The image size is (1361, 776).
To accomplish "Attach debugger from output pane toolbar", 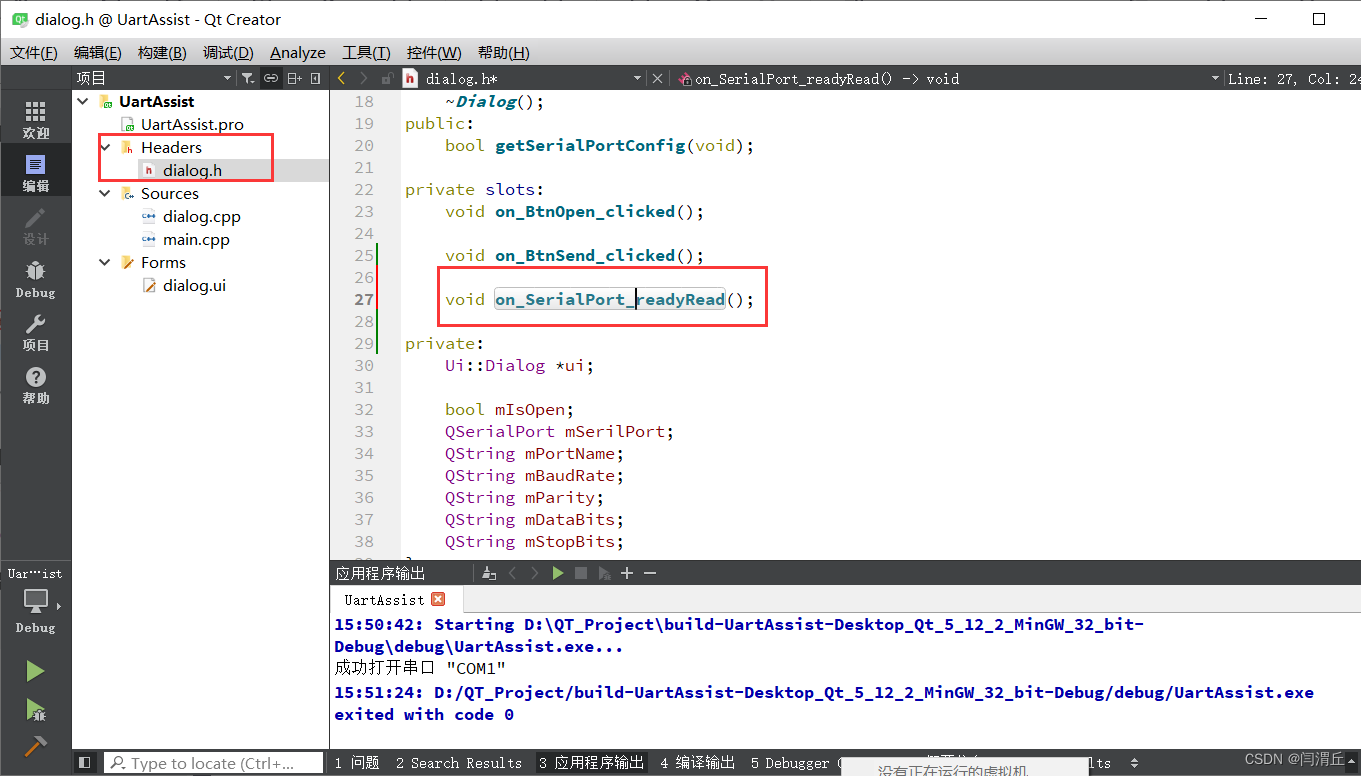I will point(604,573).
